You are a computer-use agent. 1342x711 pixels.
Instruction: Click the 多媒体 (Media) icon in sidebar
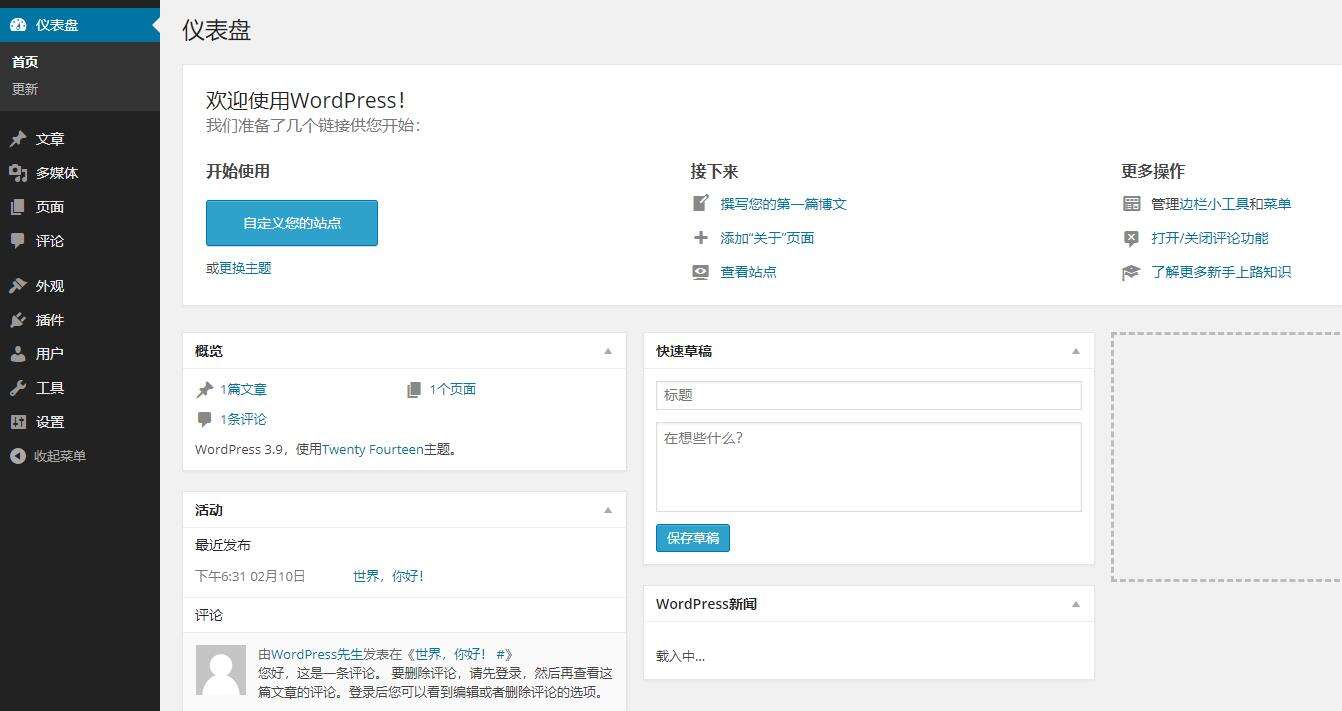point(18,173)
